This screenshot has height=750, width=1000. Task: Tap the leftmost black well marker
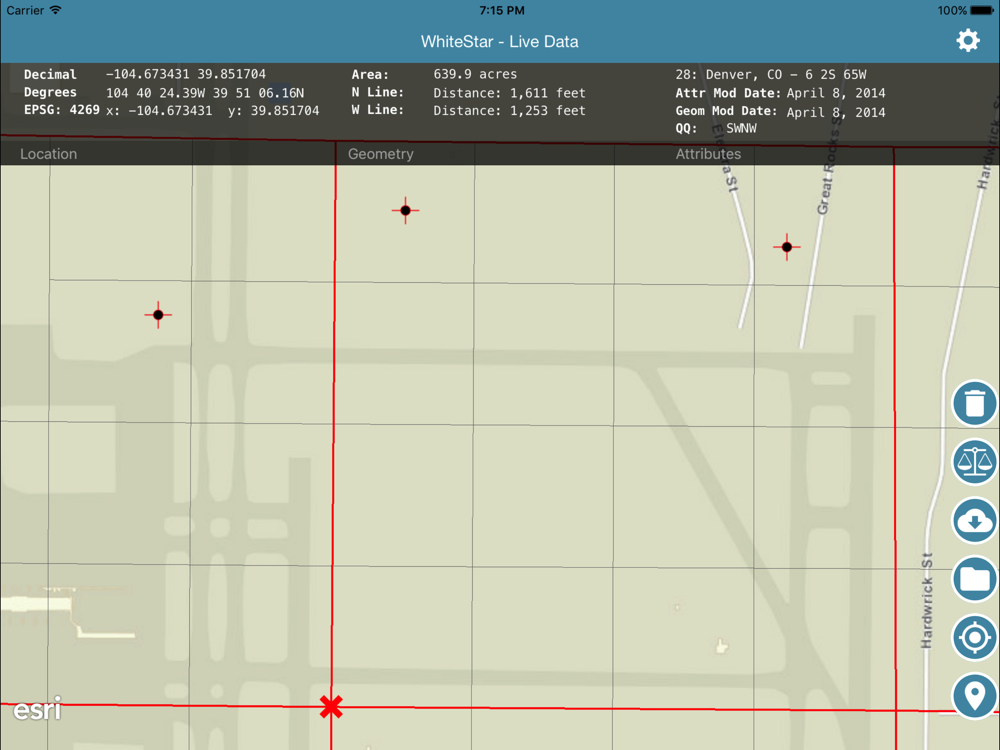[x=158, y=314]
